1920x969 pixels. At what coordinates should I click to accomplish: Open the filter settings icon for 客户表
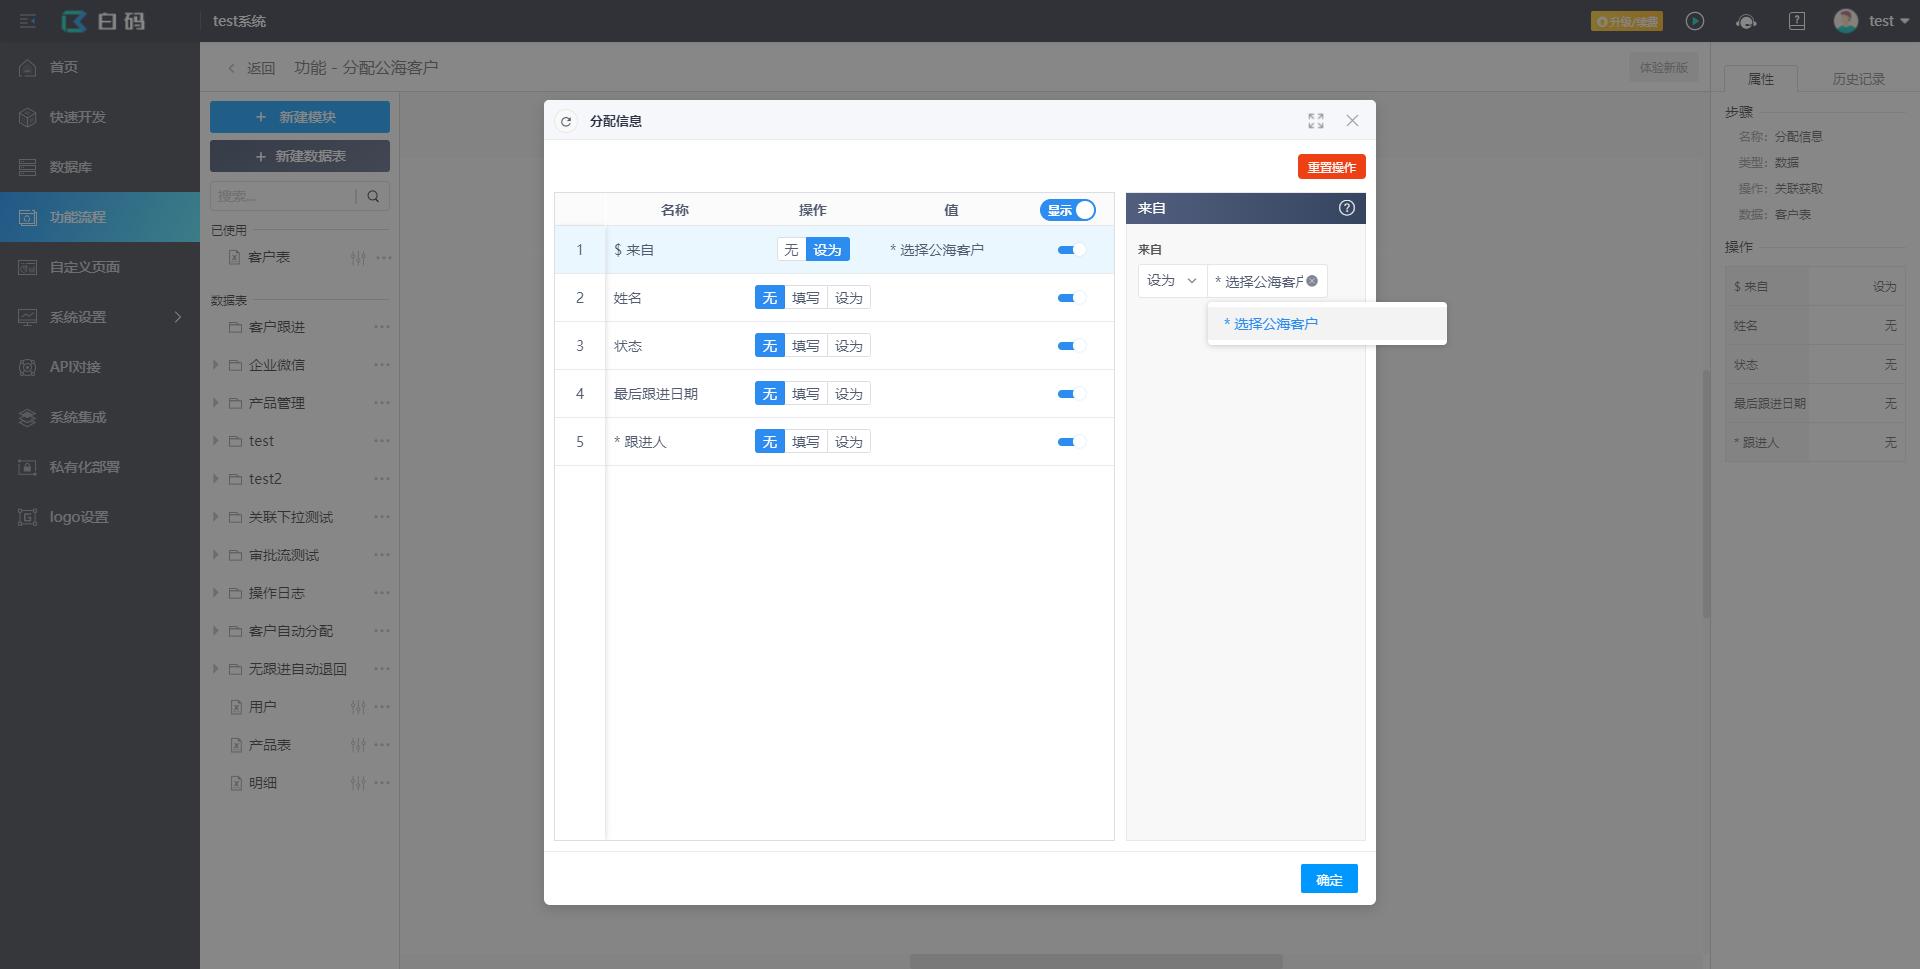coord(358,258)
